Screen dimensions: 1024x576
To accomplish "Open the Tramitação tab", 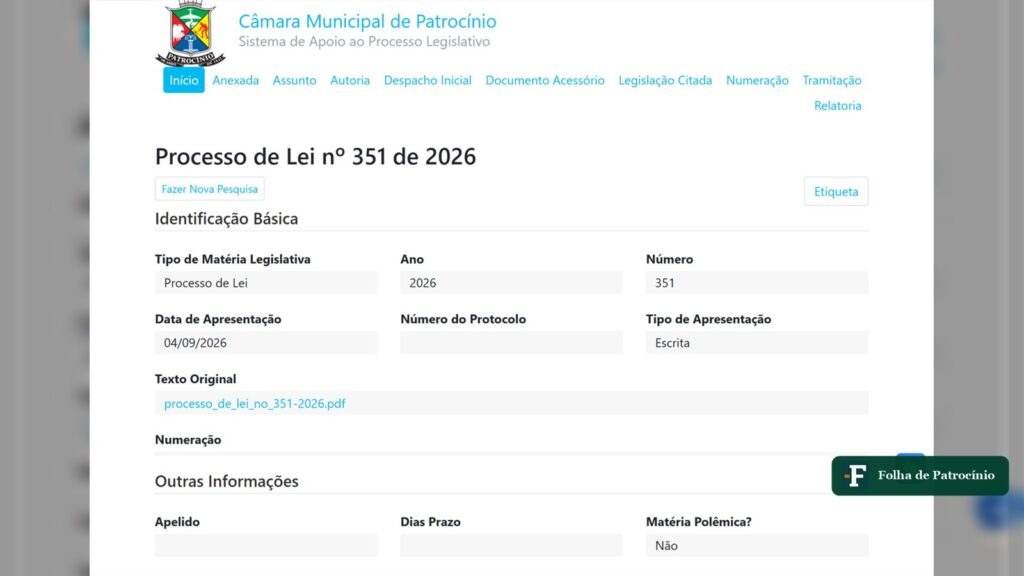I will point(832,80).
